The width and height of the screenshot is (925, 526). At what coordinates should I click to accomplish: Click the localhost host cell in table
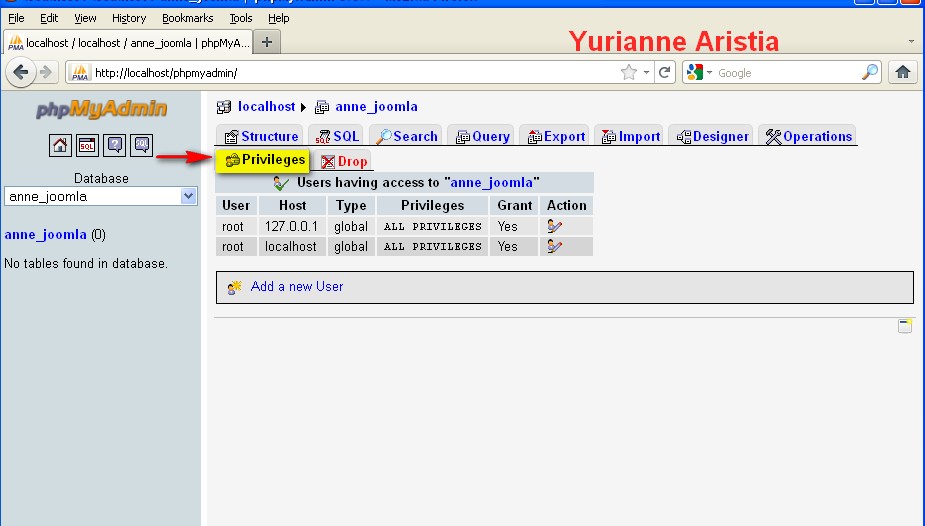point(291,246)
